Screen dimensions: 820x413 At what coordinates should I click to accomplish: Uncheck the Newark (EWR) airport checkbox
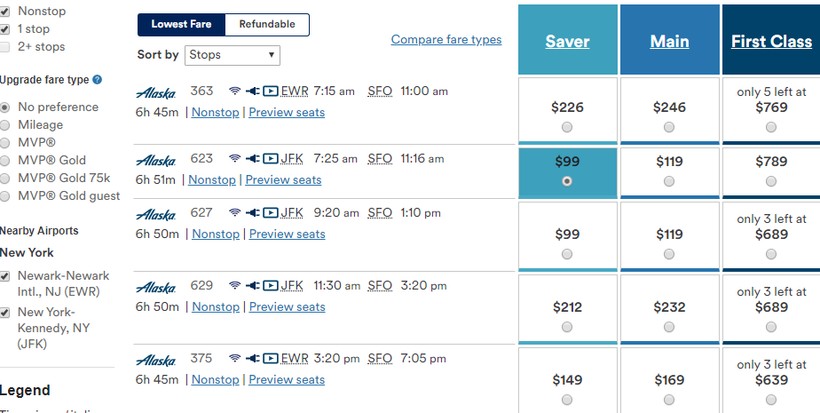6,276
